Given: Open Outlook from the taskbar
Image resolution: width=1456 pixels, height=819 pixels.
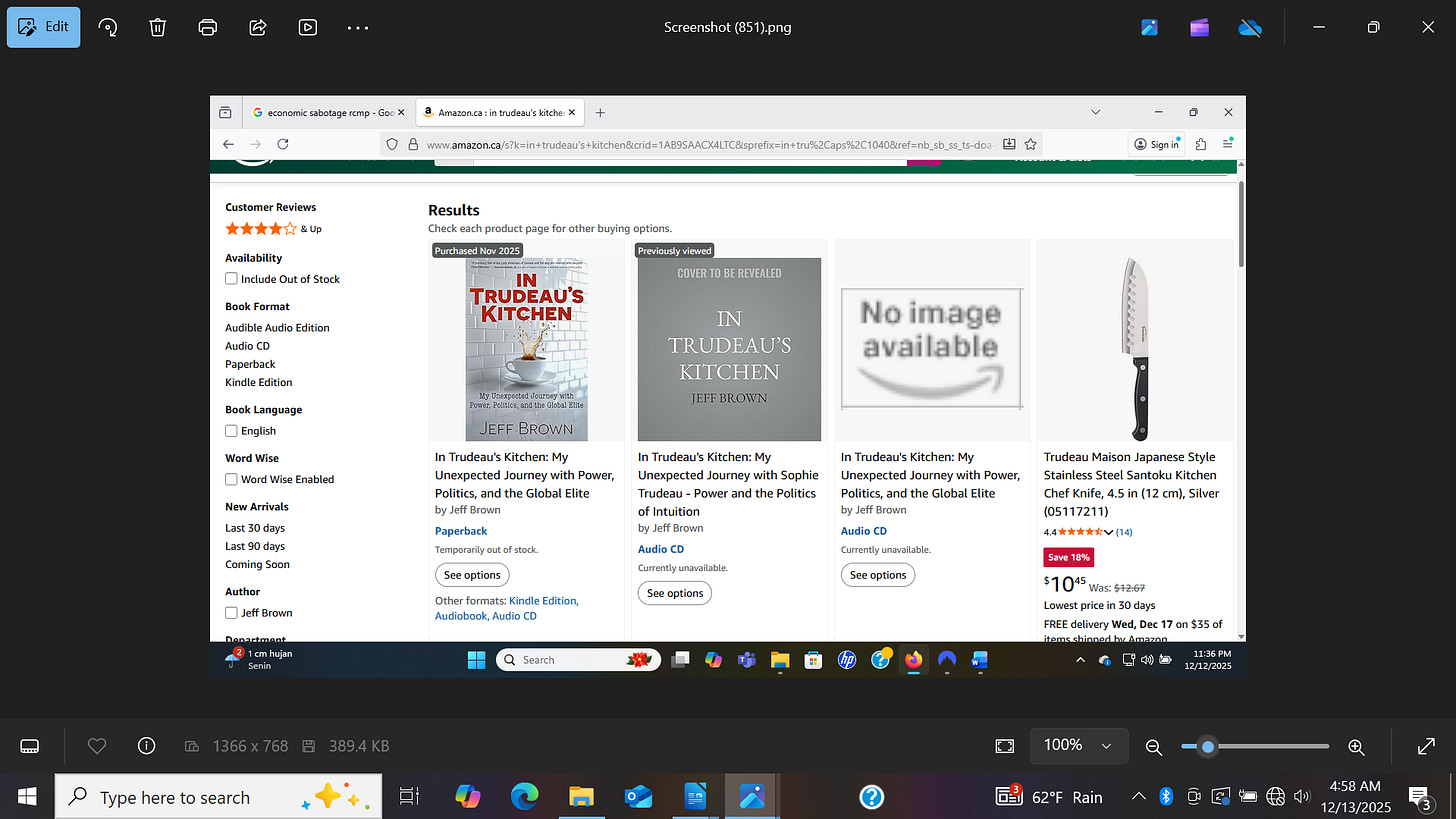Looking at the screenshot, I should 638,797.
